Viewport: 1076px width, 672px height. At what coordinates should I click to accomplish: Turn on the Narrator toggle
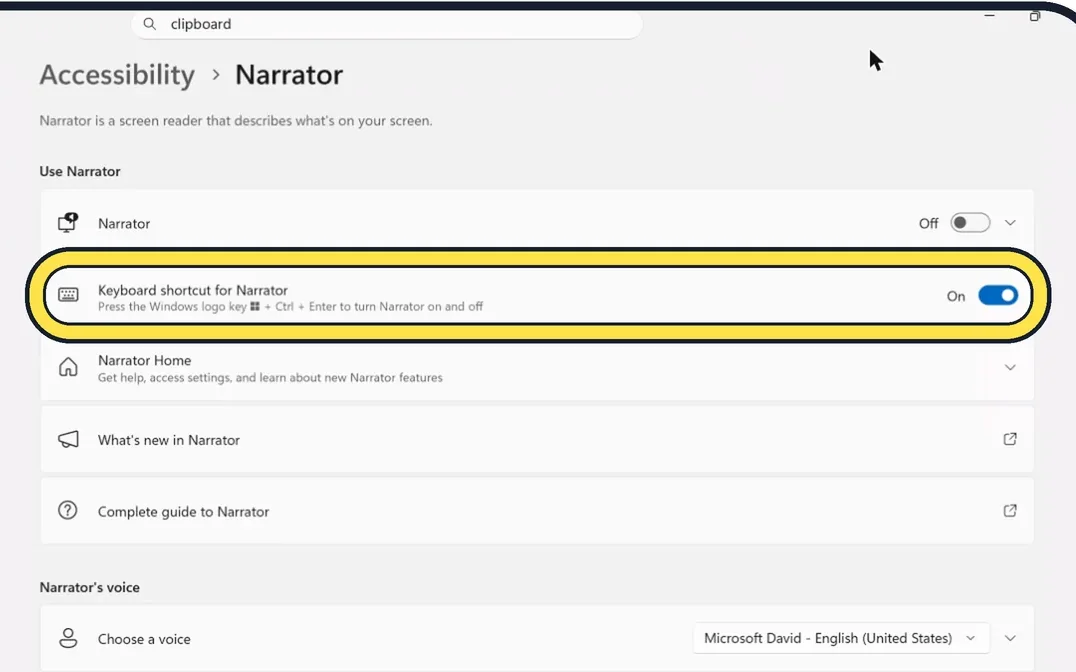(x=970, y=223)
